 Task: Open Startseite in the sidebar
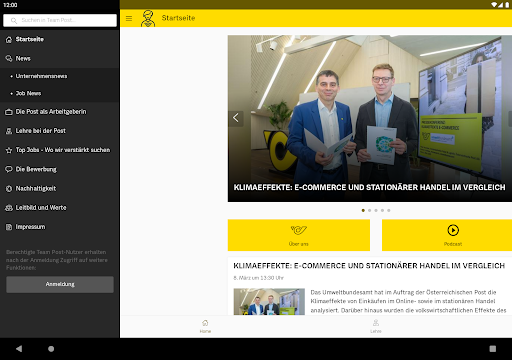[60, 39]
